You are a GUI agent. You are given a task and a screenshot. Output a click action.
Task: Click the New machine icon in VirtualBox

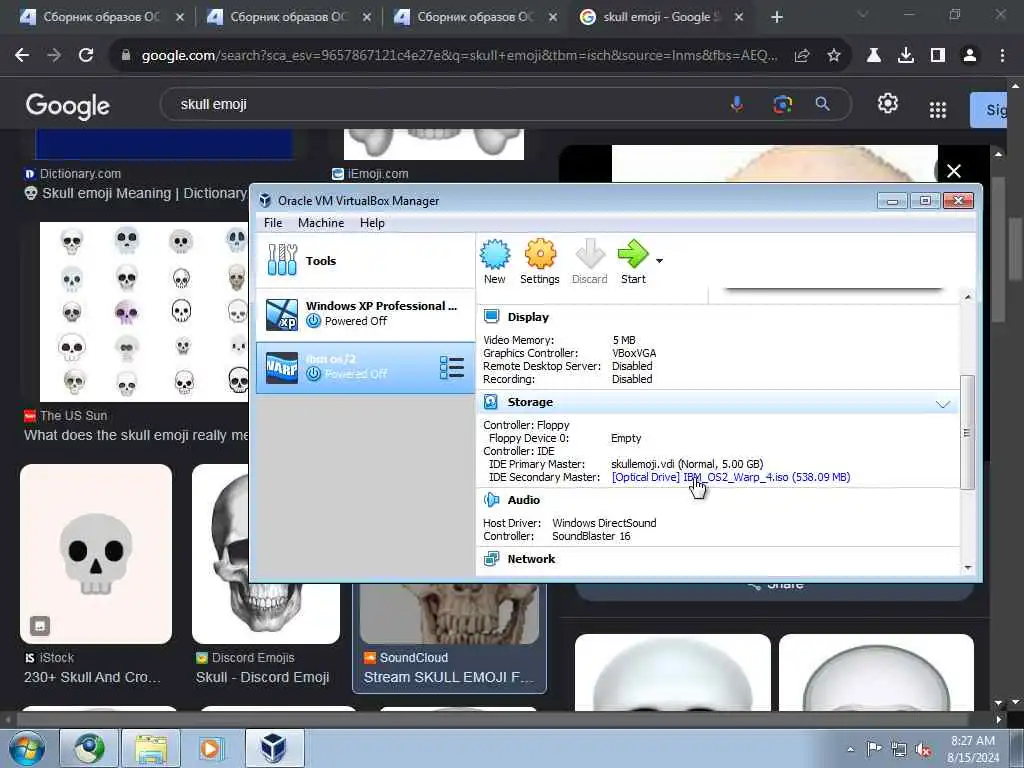tap(495, 254)
